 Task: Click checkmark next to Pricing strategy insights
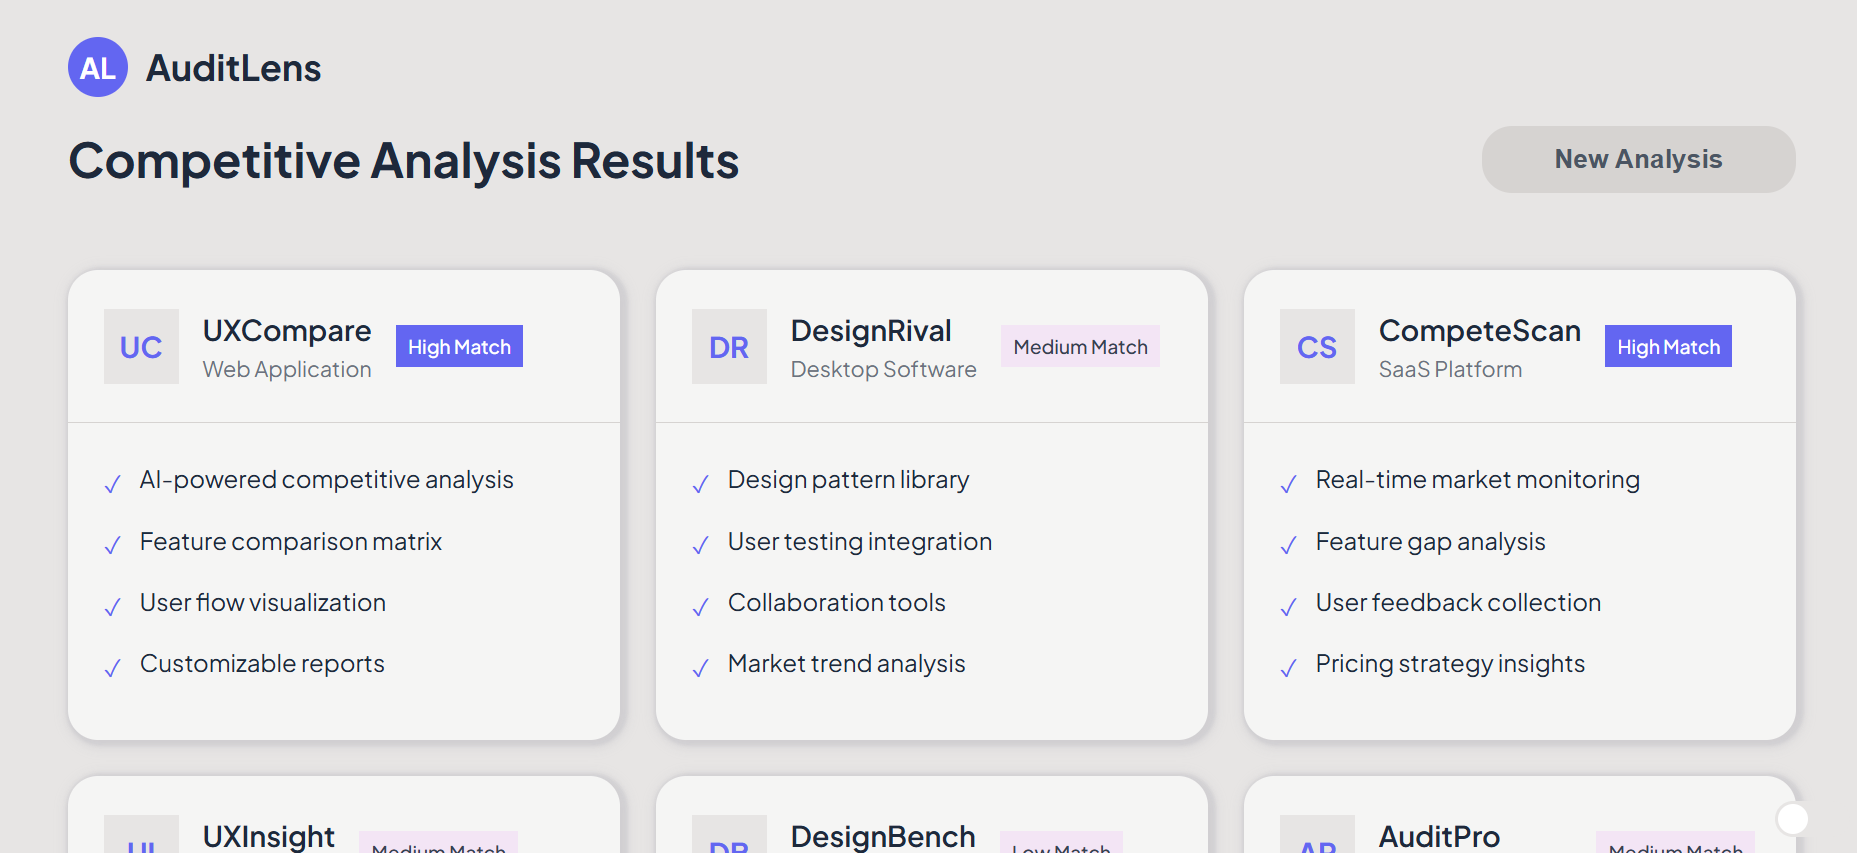[1289, 667]
